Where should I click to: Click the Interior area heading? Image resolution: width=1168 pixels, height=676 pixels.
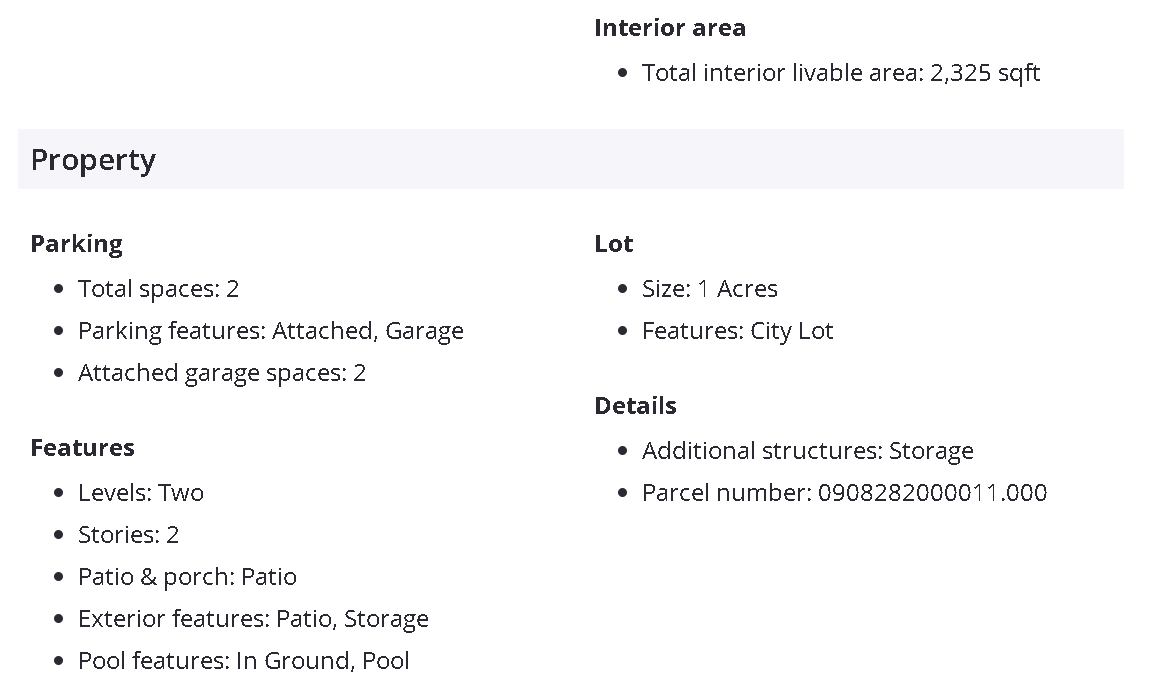point(669,28)
